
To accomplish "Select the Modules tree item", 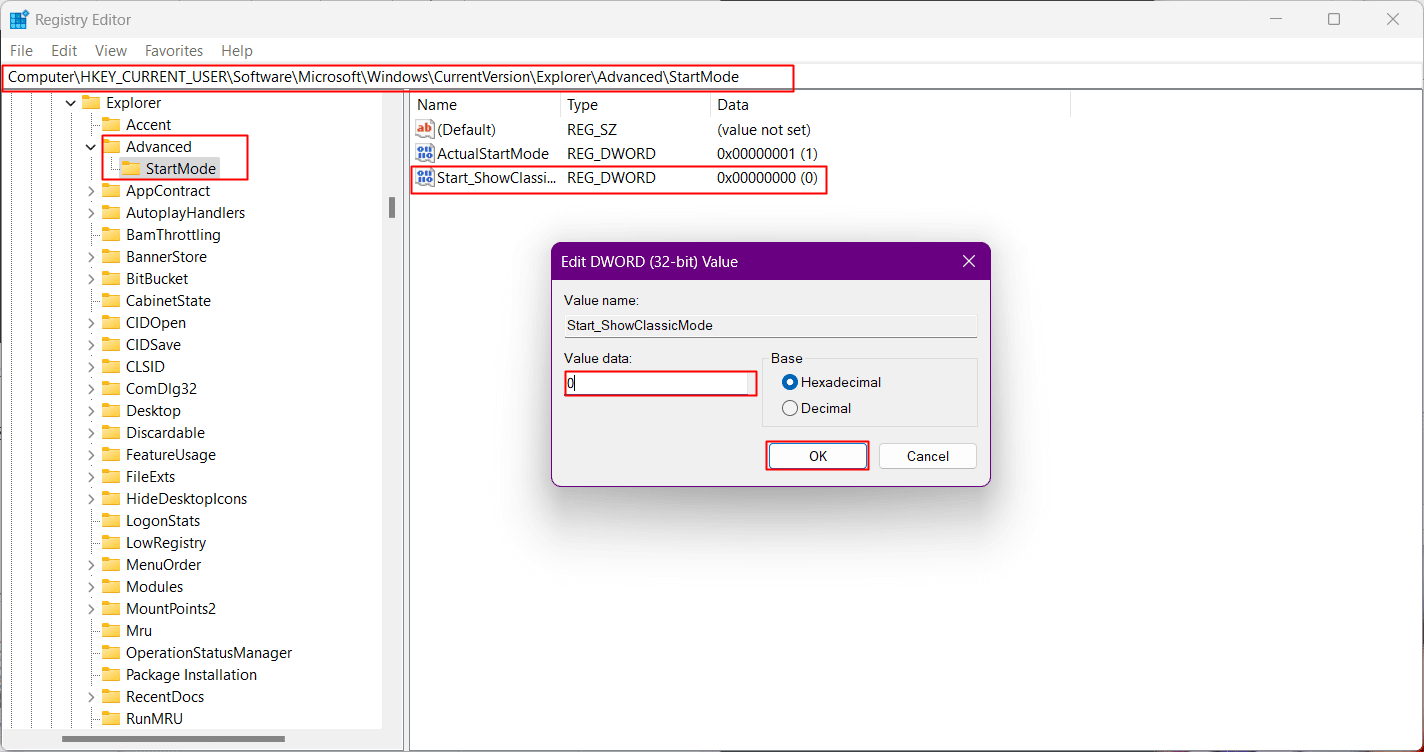I will 155,587.
